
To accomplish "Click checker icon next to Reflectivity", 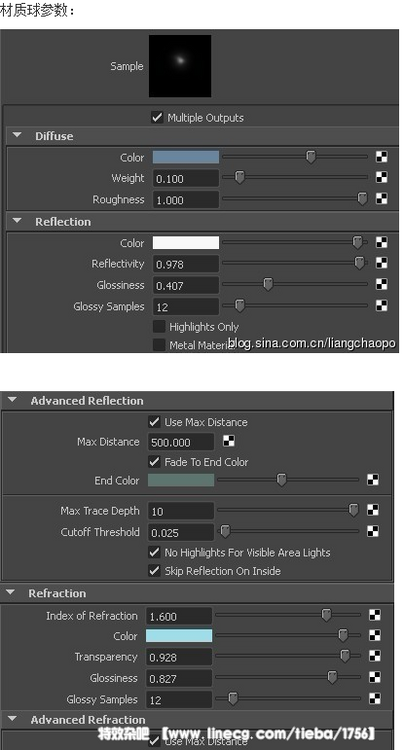I will 381,263.
